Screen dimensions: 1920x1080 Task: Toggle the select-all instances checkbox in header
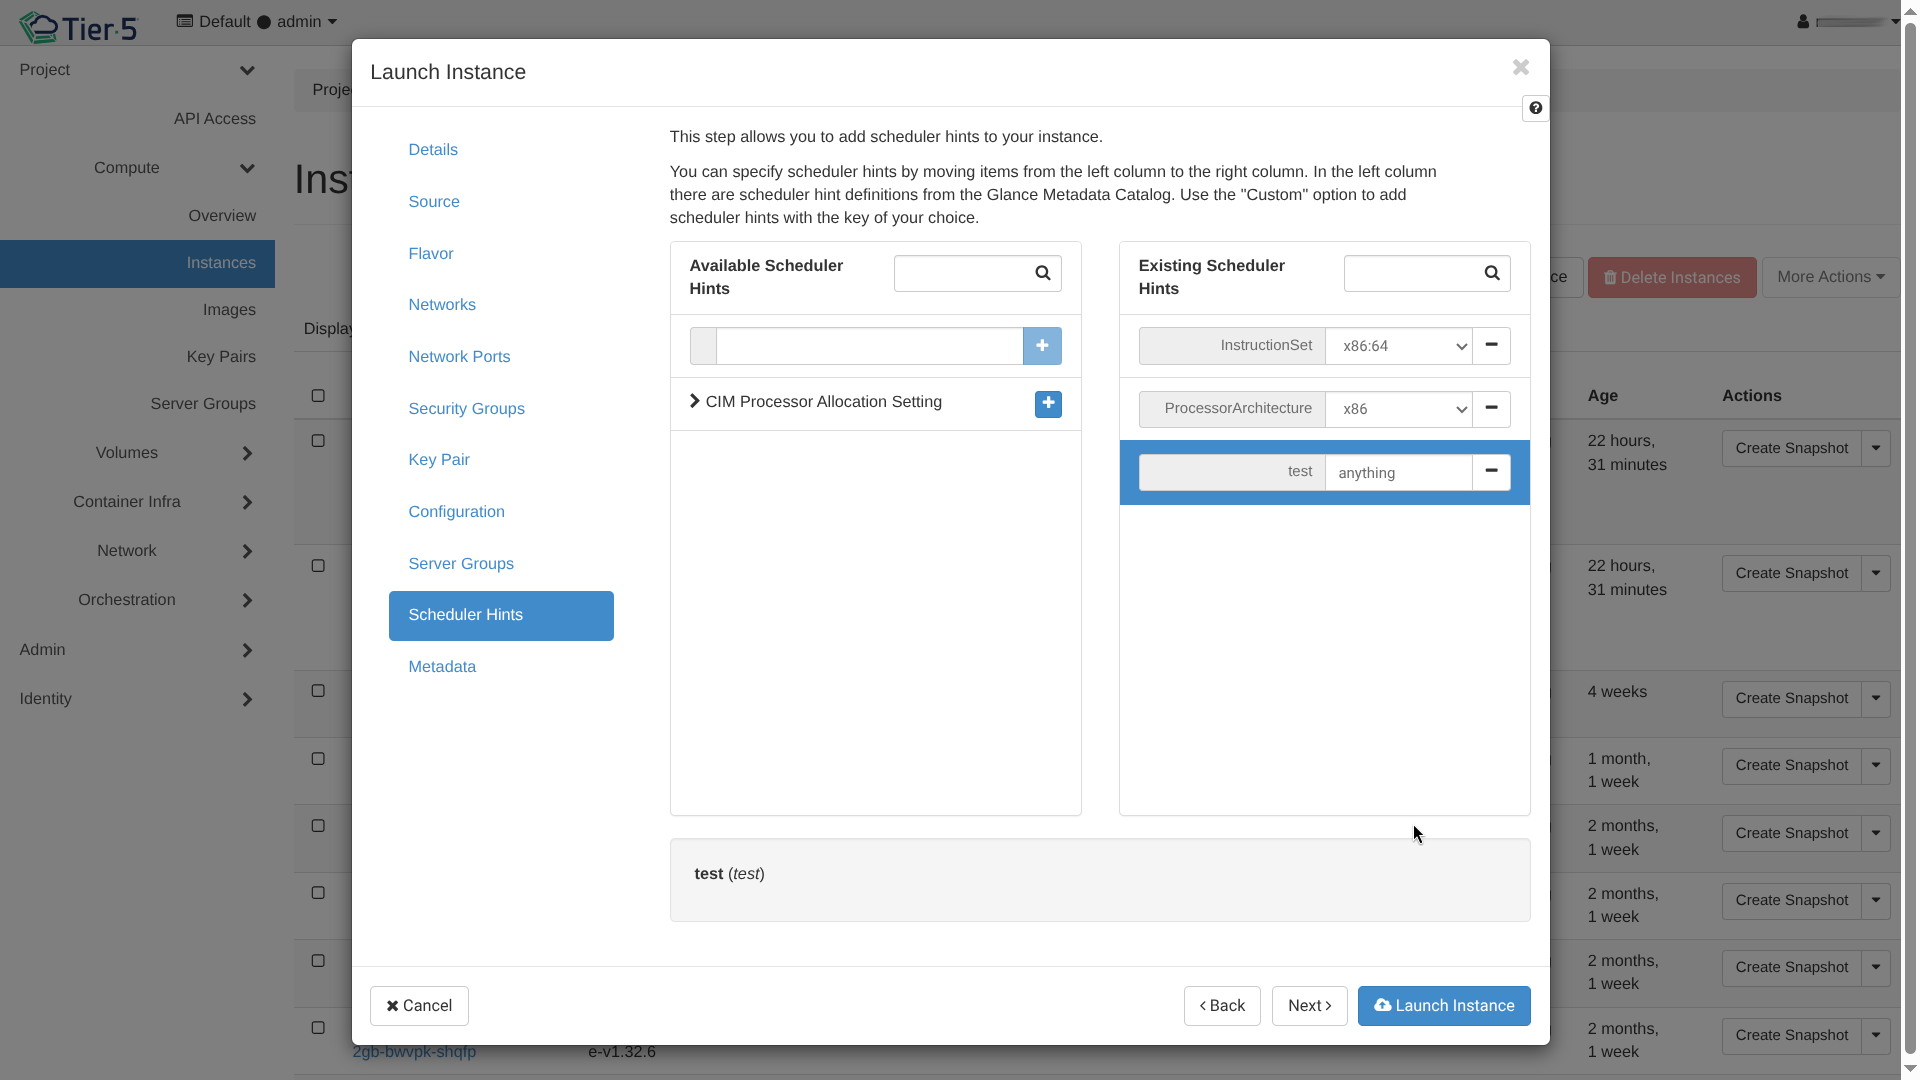click(x=318, y=396)
